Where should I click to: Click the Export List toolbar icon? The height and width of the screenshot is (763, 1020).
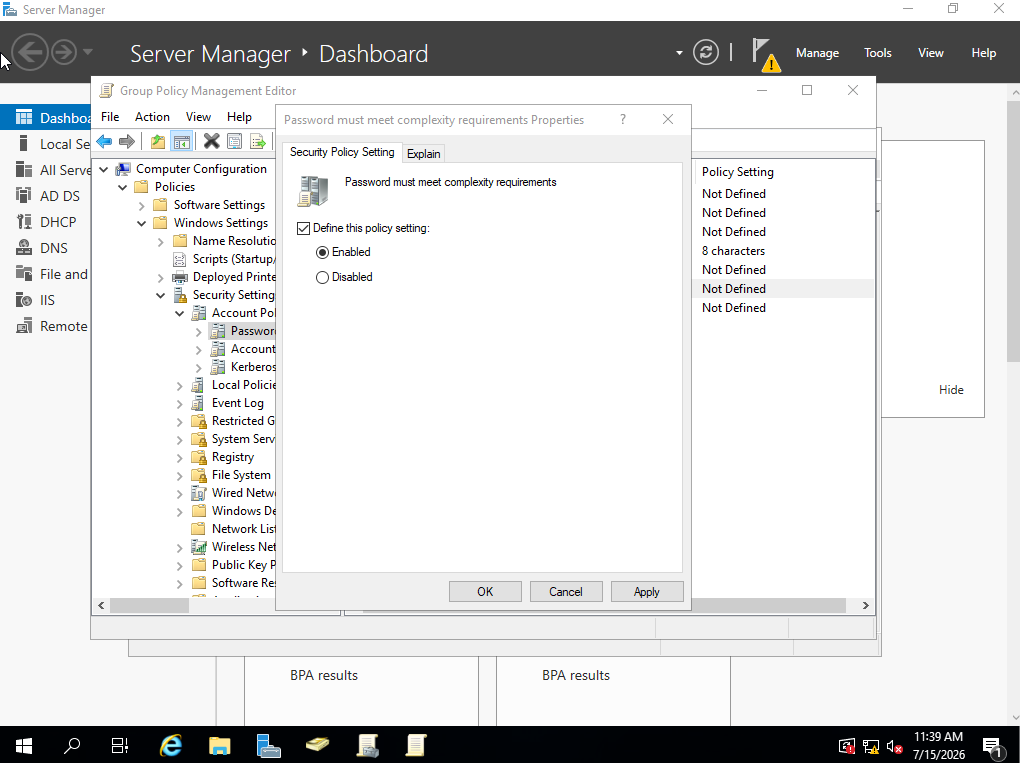tap(258, 141)
